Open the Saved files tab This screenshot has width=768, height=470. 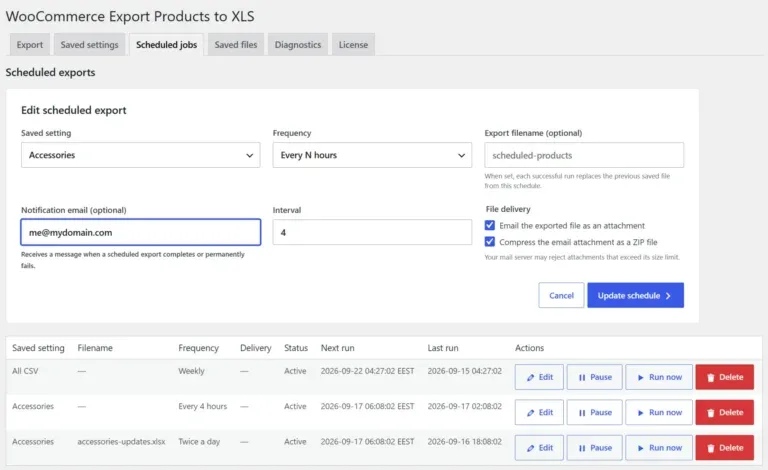coord(236,45)
